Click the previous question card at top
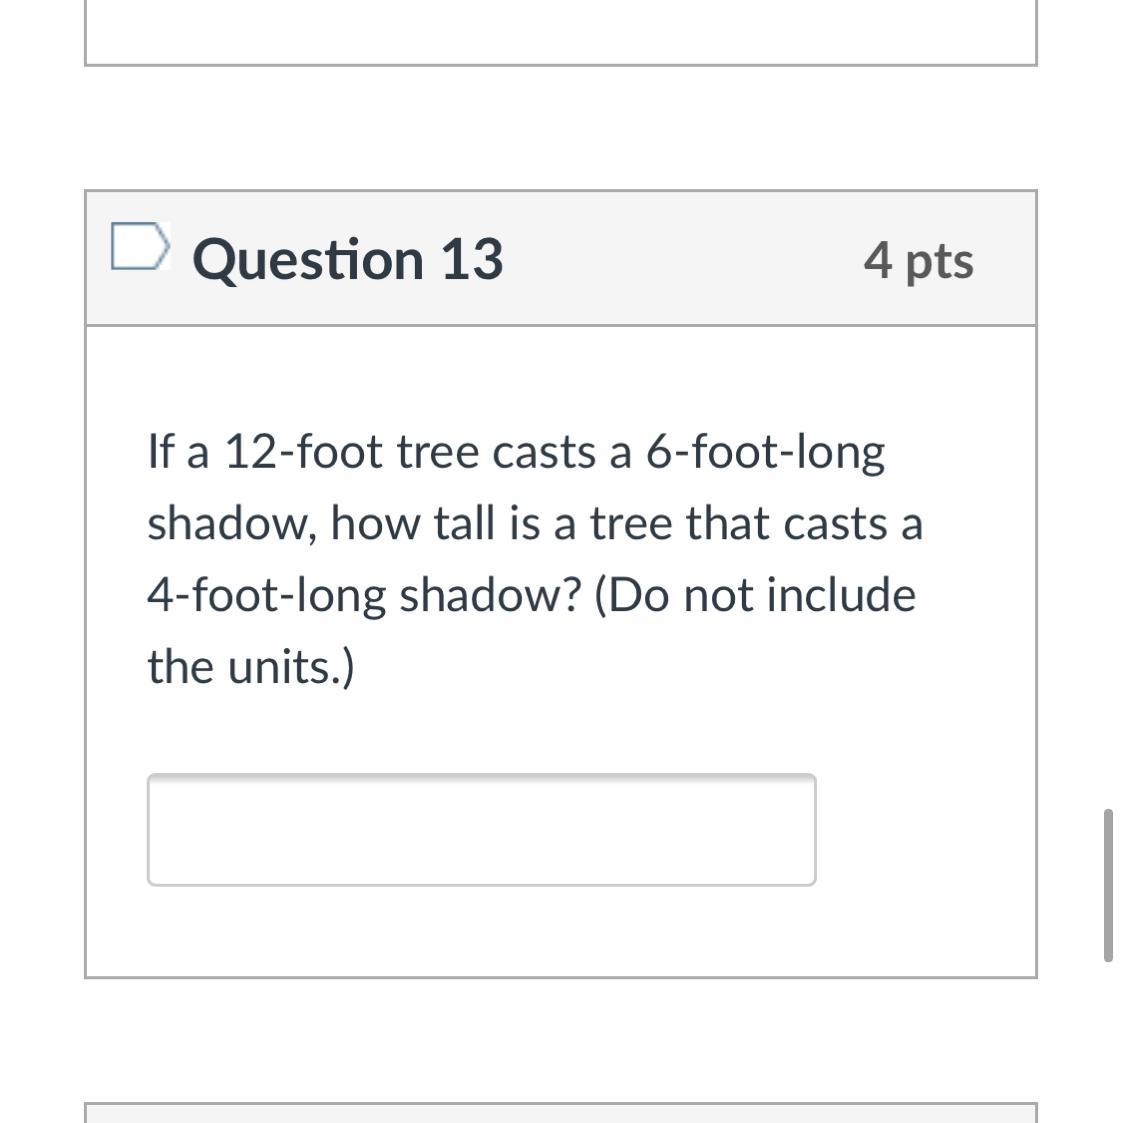Viewport: 1122px width, 1123px height. pyautogui.click(x=561, y=32)
